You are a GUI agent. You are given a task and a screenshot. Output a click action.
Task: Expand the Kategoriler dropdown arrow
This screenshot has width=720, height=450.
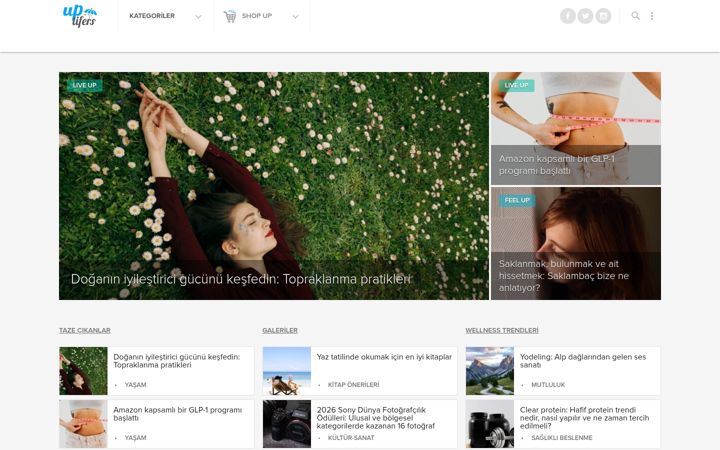(198, 17)
